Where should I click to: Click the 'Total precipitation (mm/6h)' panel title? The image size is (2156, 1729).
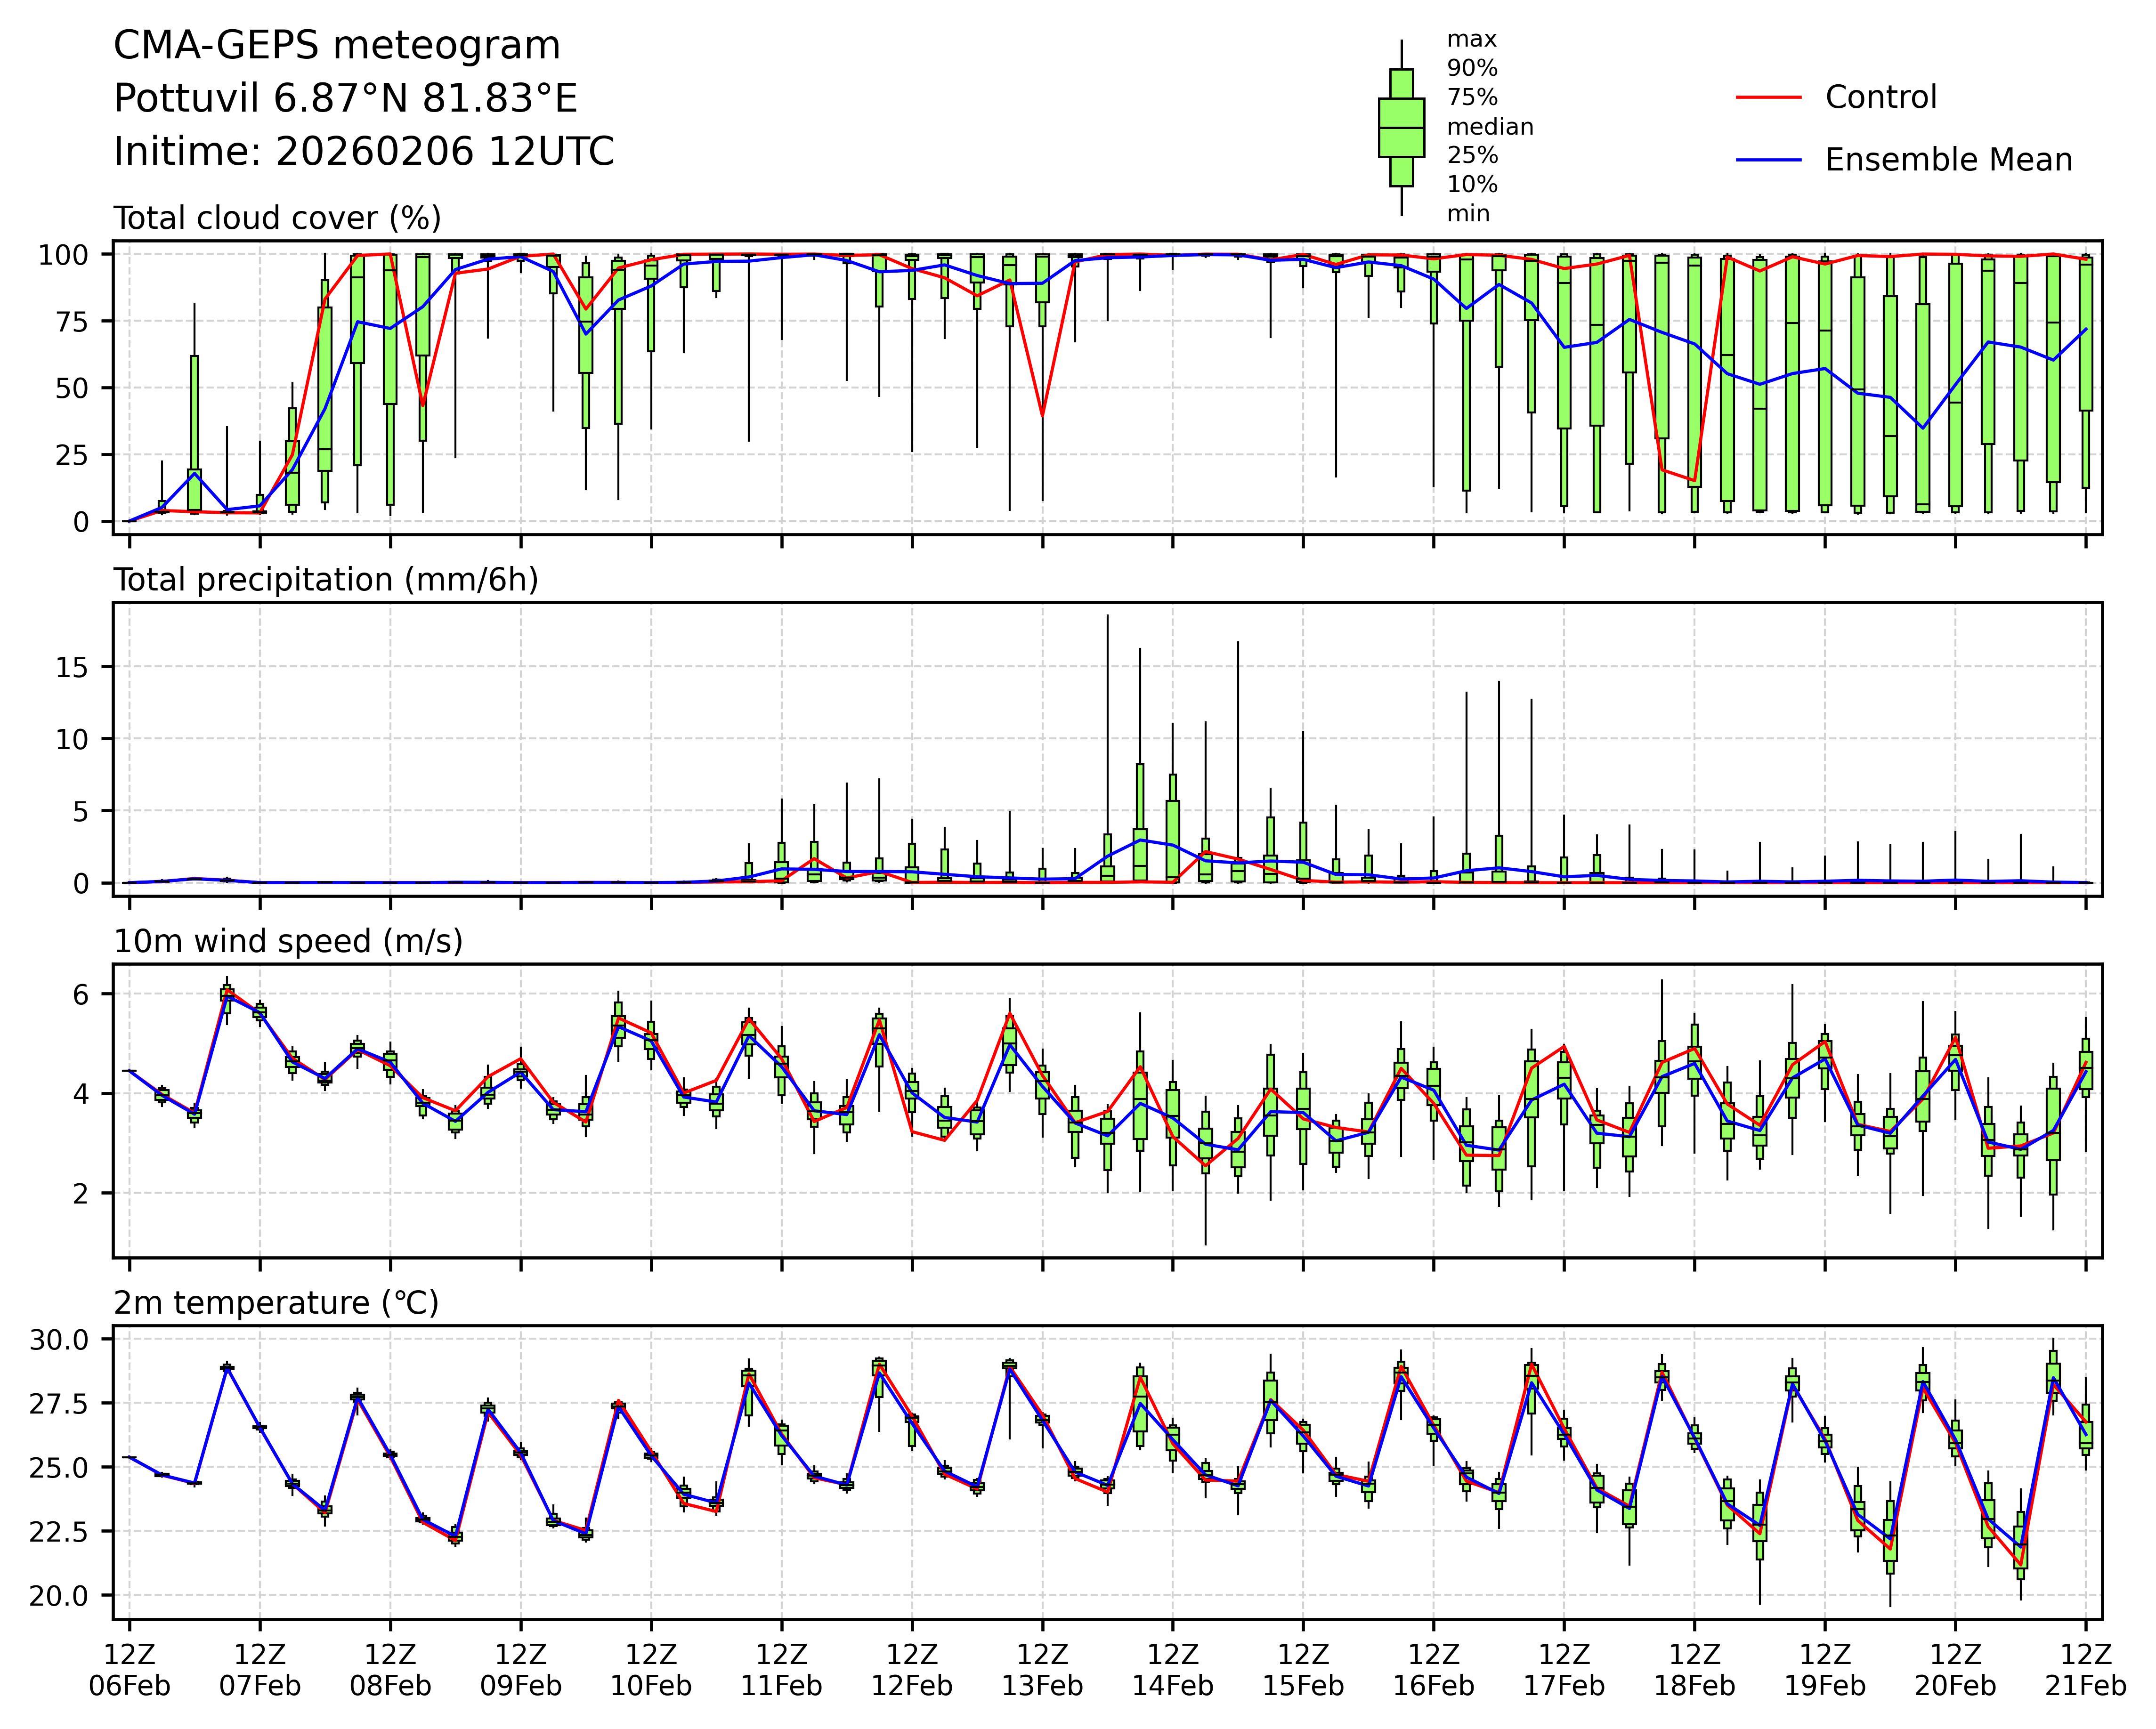[x=326, y=580]
